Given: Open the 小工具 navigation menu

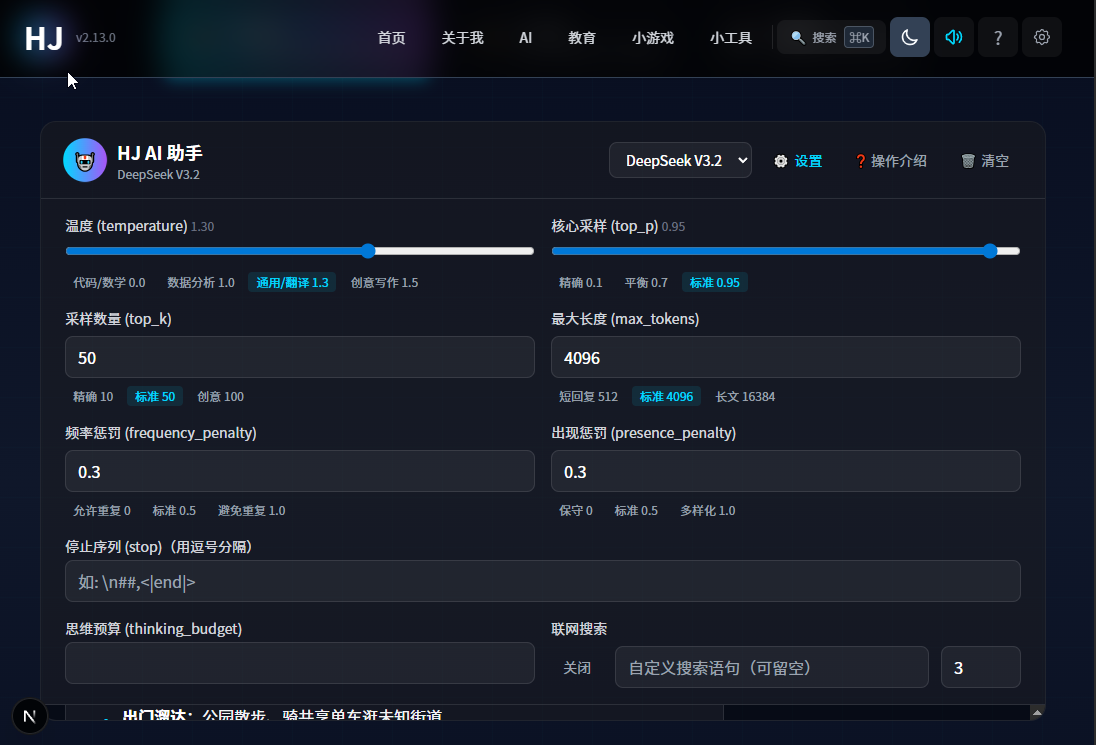Looking at the screenshot, I should (730, 38).
